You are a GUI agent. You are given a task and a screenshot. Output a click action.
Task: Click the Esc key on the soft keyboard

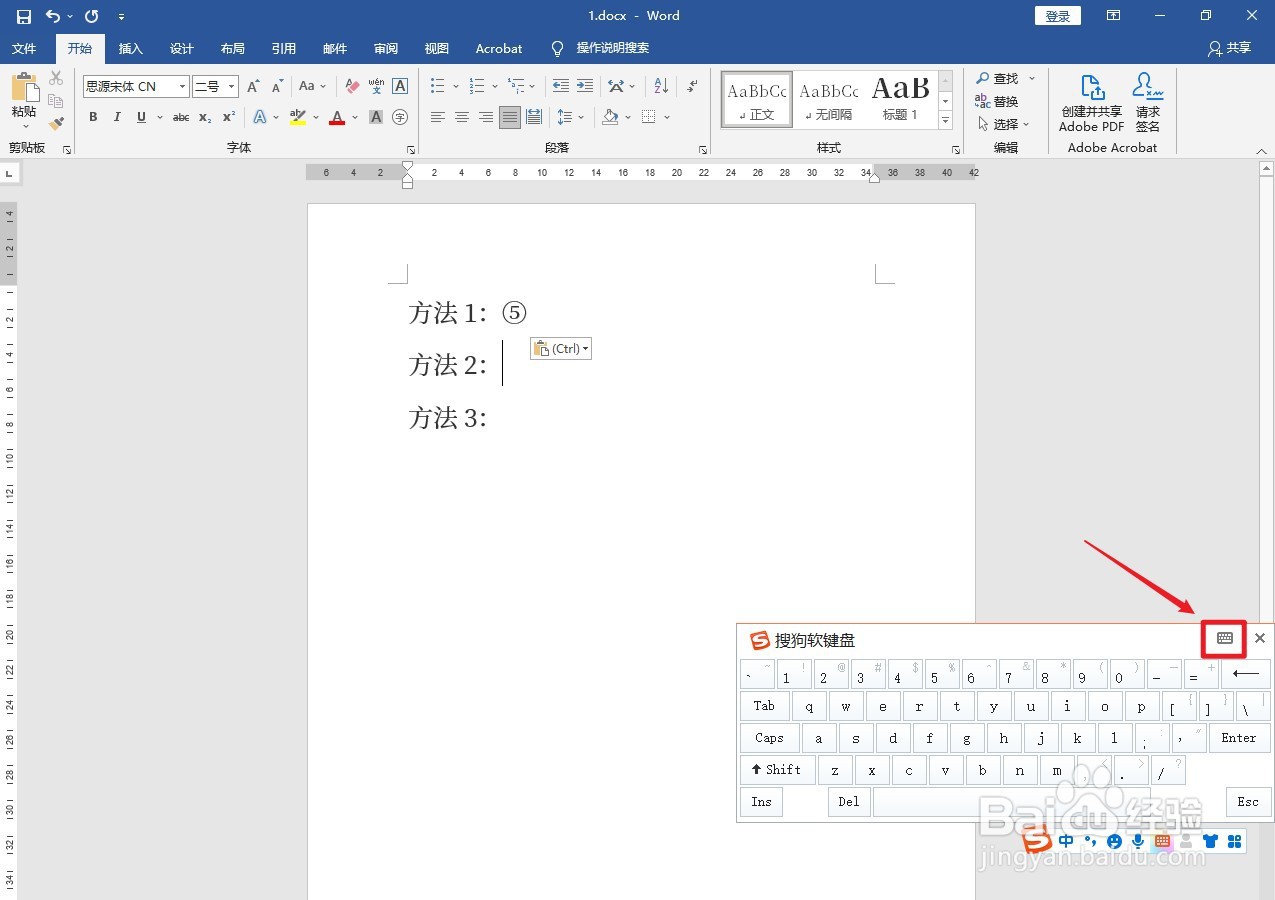[1248, 802]
